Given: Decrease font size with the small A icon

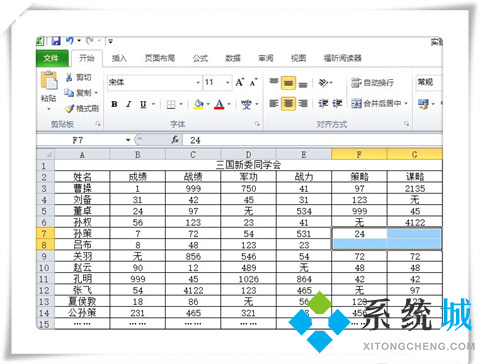Looking at the screenshot, I should [x=253, y=82].
